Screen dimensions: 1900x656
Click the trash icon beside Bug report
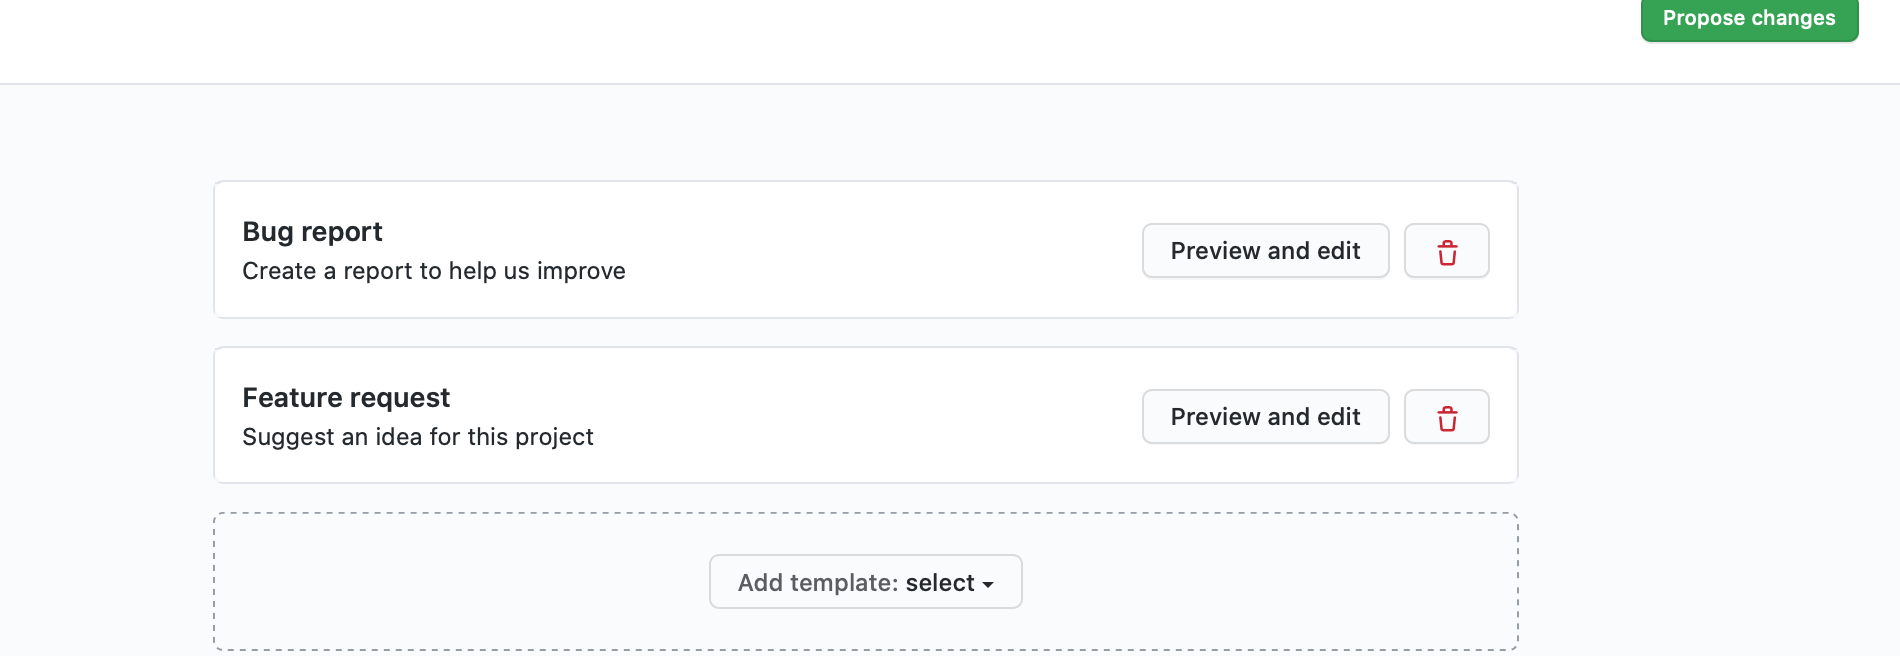pos(1447,253)
